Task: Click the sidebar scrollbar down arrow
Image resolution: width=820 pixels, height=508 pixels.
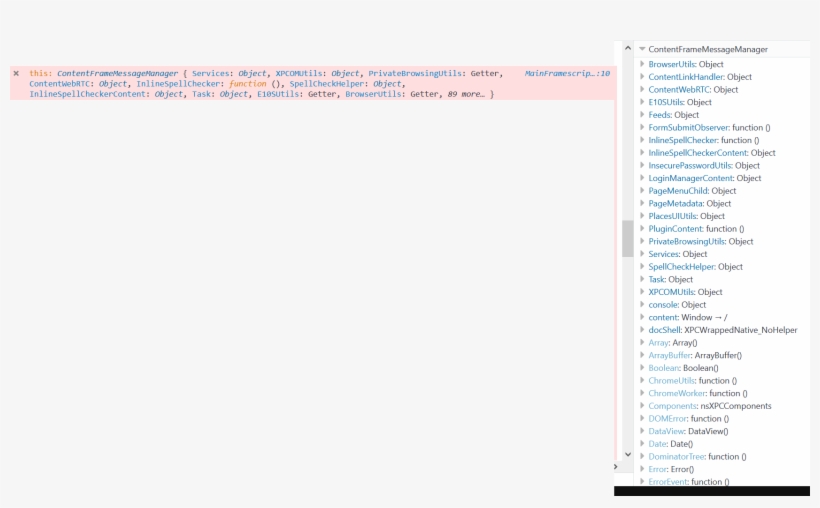Action: point(628,454)
